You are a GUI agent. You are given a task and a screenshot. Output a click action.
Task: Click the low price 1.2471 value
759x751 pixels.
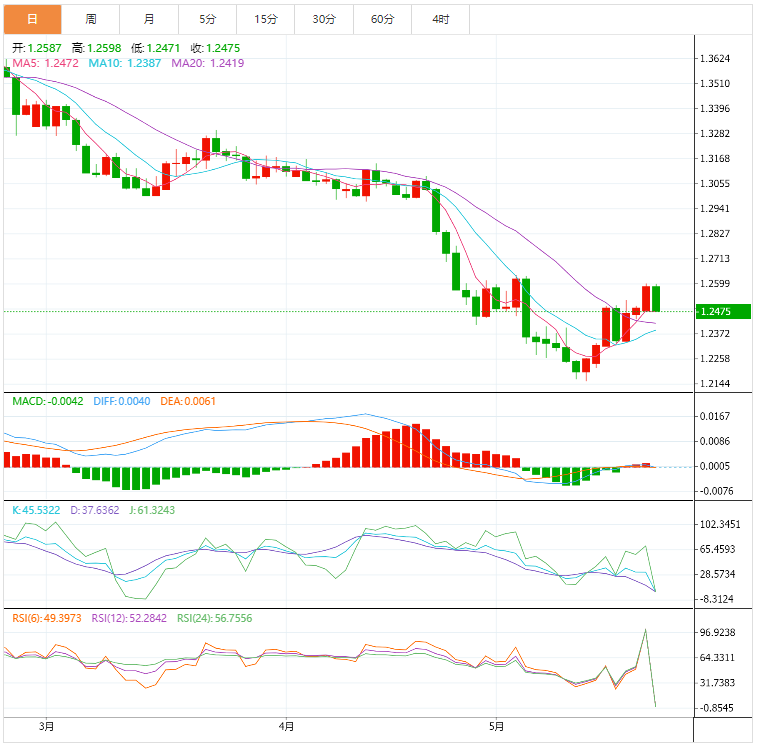[x=163, y=48]
